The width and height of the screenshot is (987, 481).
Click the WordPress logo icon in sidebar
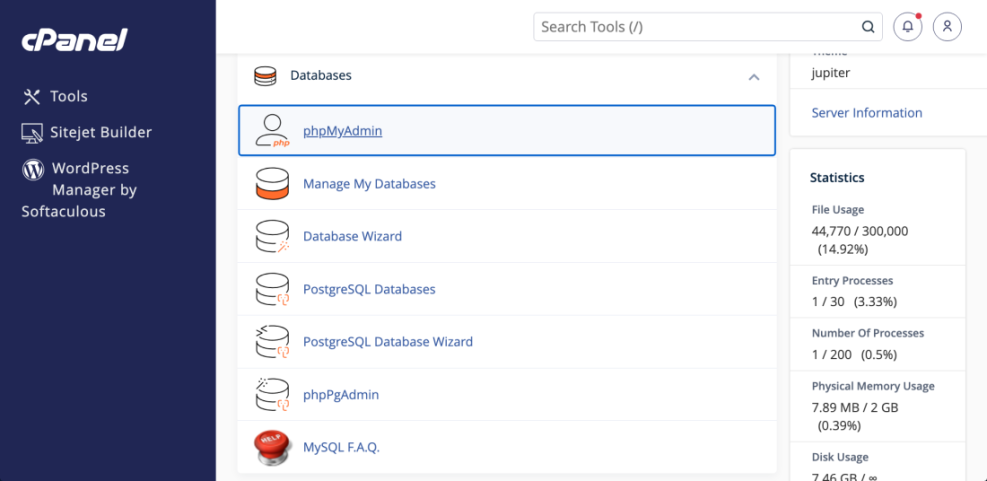click(x=33, y=169)
